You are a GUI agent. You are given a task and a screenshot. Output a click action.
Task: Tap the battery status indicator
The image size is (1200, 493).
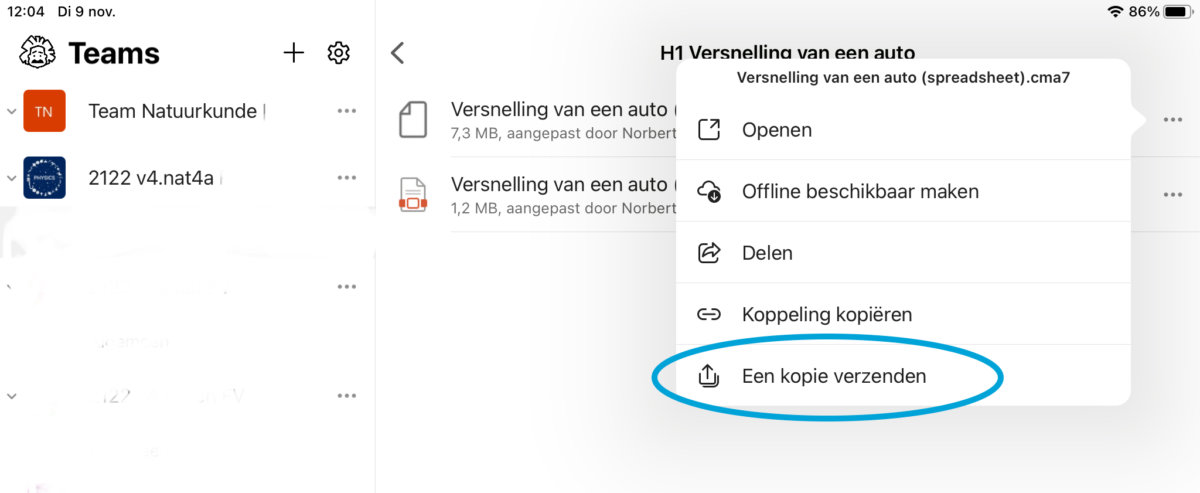1176,12
